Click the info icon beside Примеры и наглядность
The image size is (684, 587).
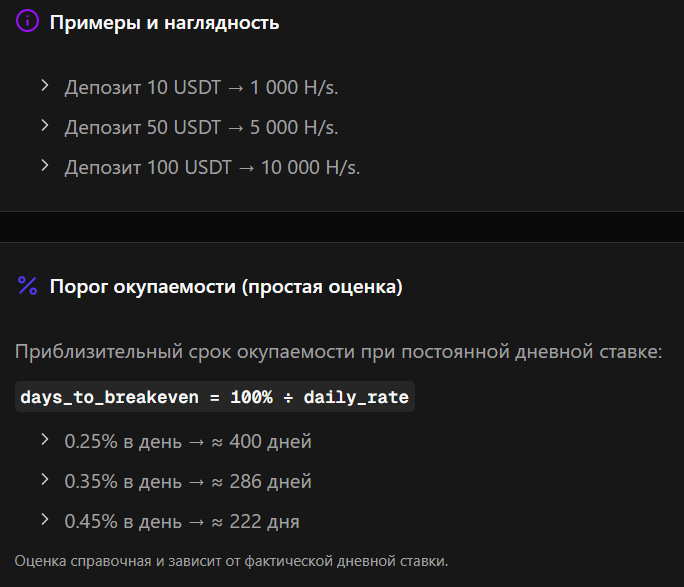pos(28,22)
